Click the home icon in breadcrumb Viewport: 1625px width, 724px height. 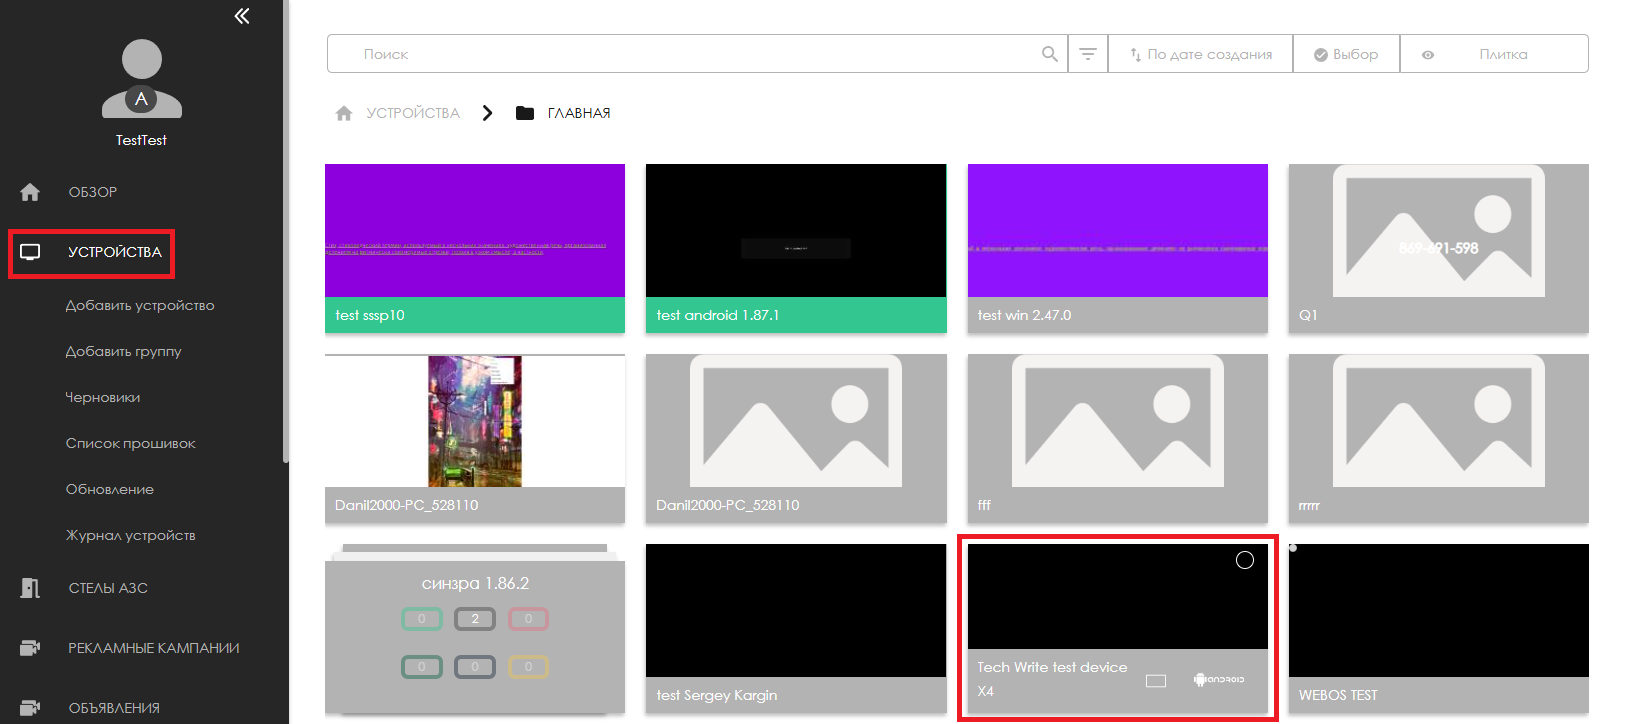pyautogui.click(x=344, y=113)
